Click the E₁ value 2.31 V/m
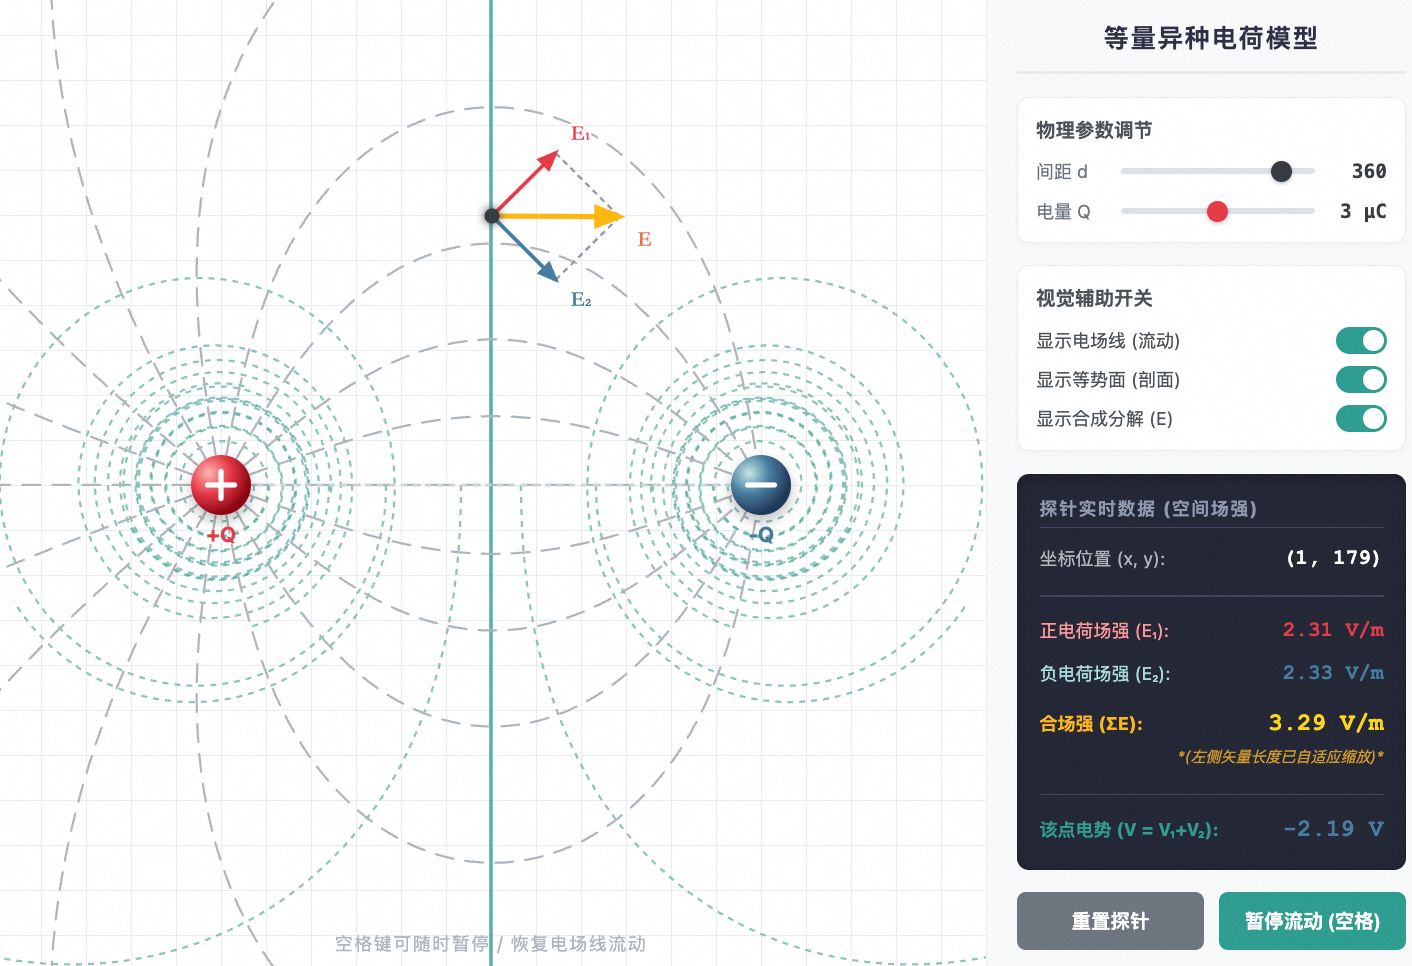 1333,630
